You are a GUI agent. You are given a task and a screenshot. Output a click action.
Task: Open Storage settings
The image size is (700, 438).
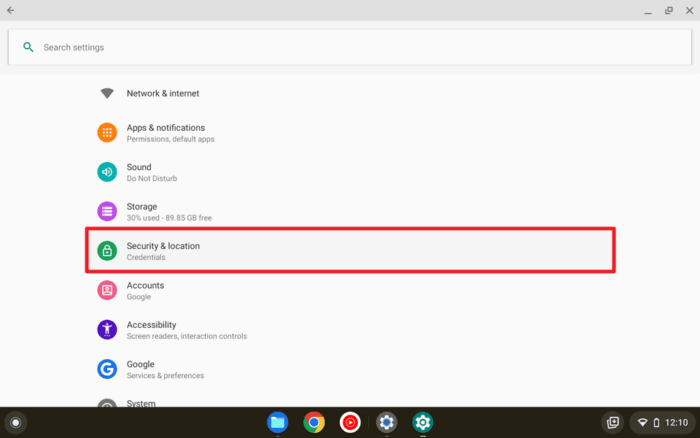coord(350,211)
